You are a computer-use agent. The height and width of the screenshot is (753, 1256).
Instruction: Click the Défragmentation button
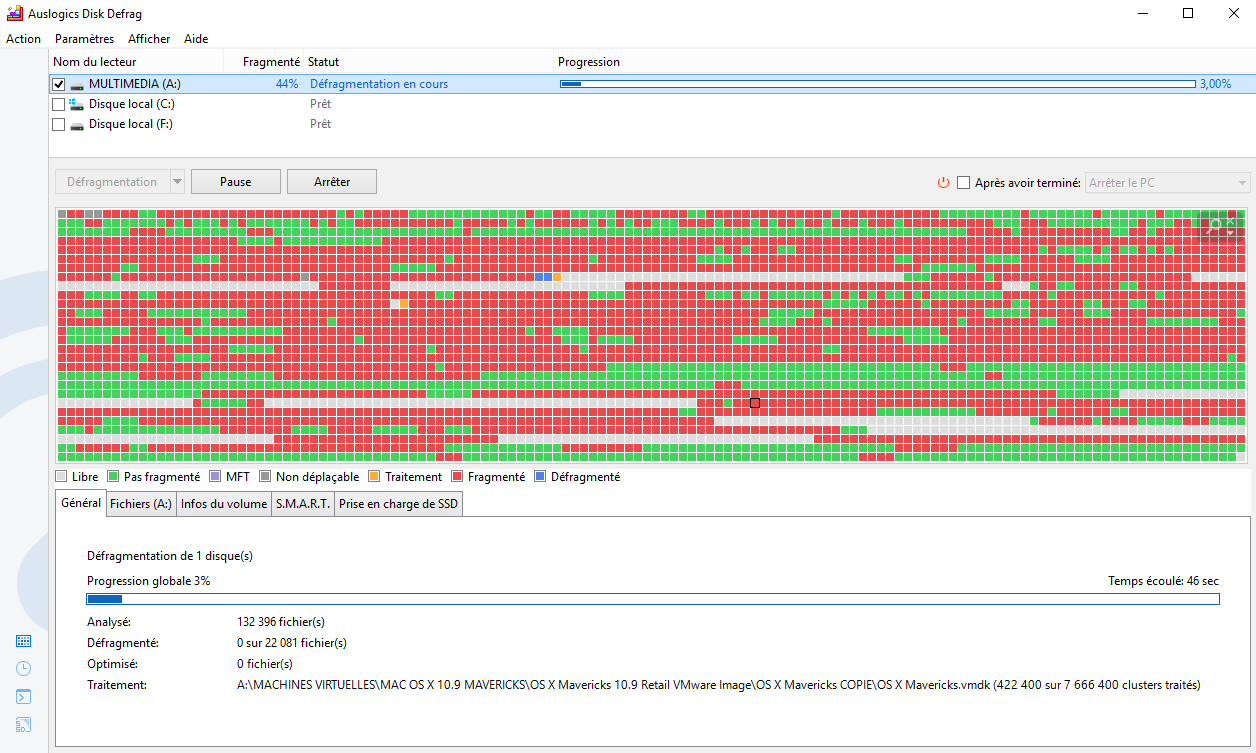[112, 182]
